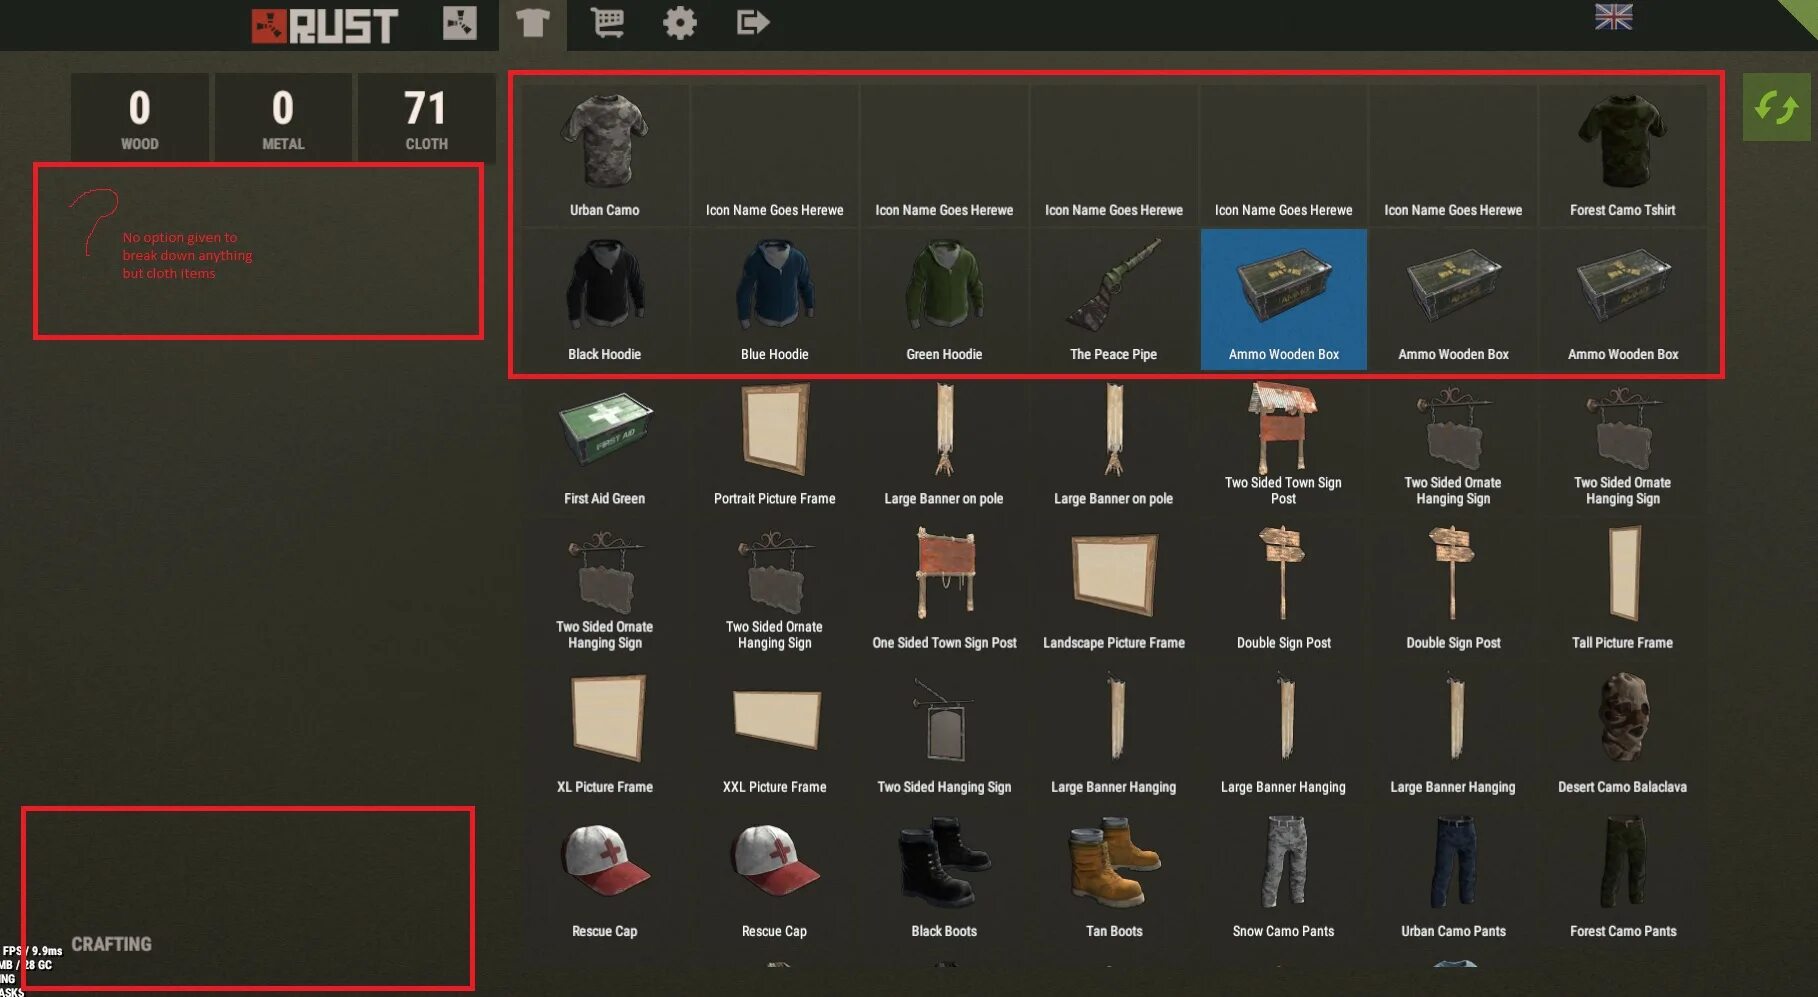1818x997 pixels.
Task: Select the Two Sided Hanging Sign item
Action: pyautogui.click(x=944, y=731)
